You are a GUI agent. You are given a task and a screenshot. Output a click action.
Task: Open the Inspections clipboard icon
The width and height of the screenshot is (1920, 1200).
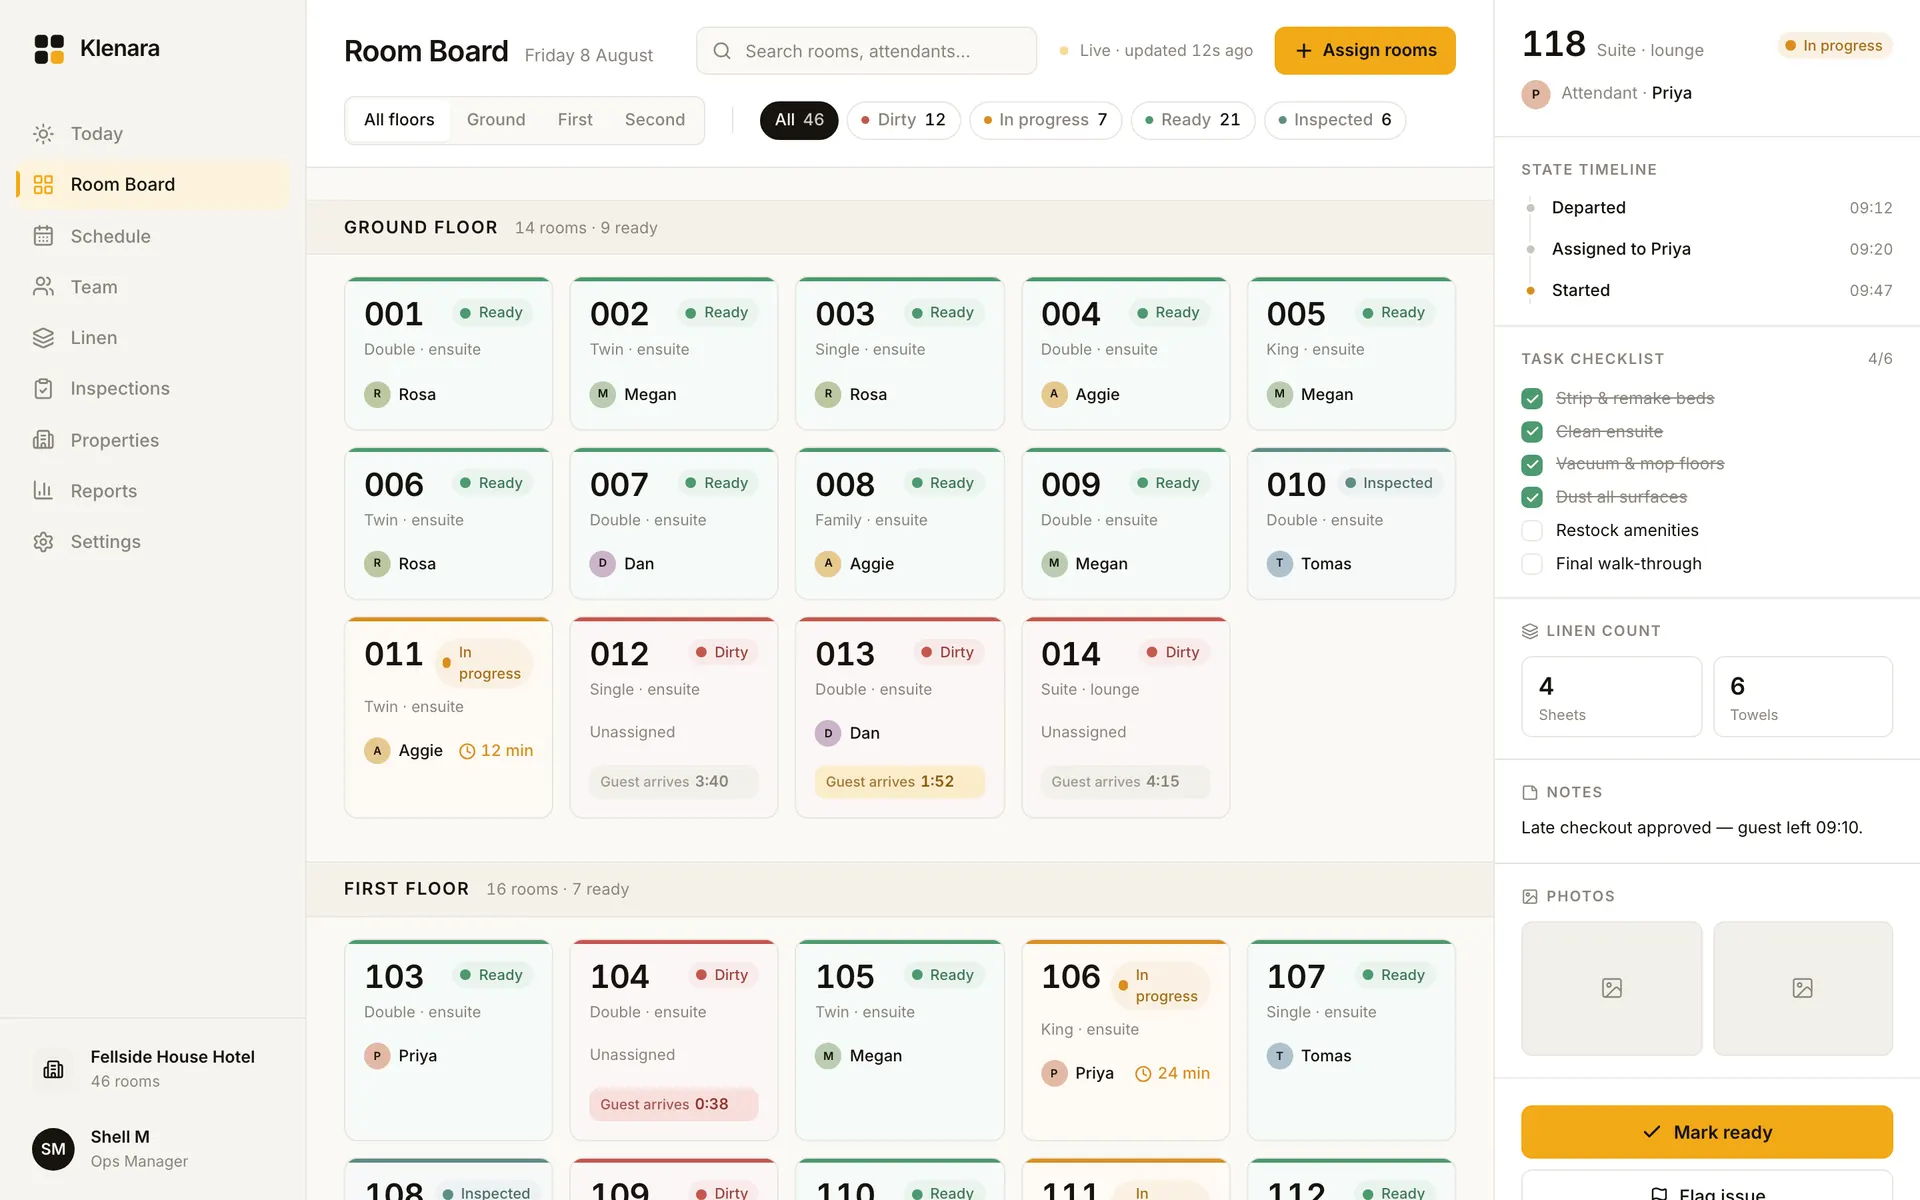[43, 389]
